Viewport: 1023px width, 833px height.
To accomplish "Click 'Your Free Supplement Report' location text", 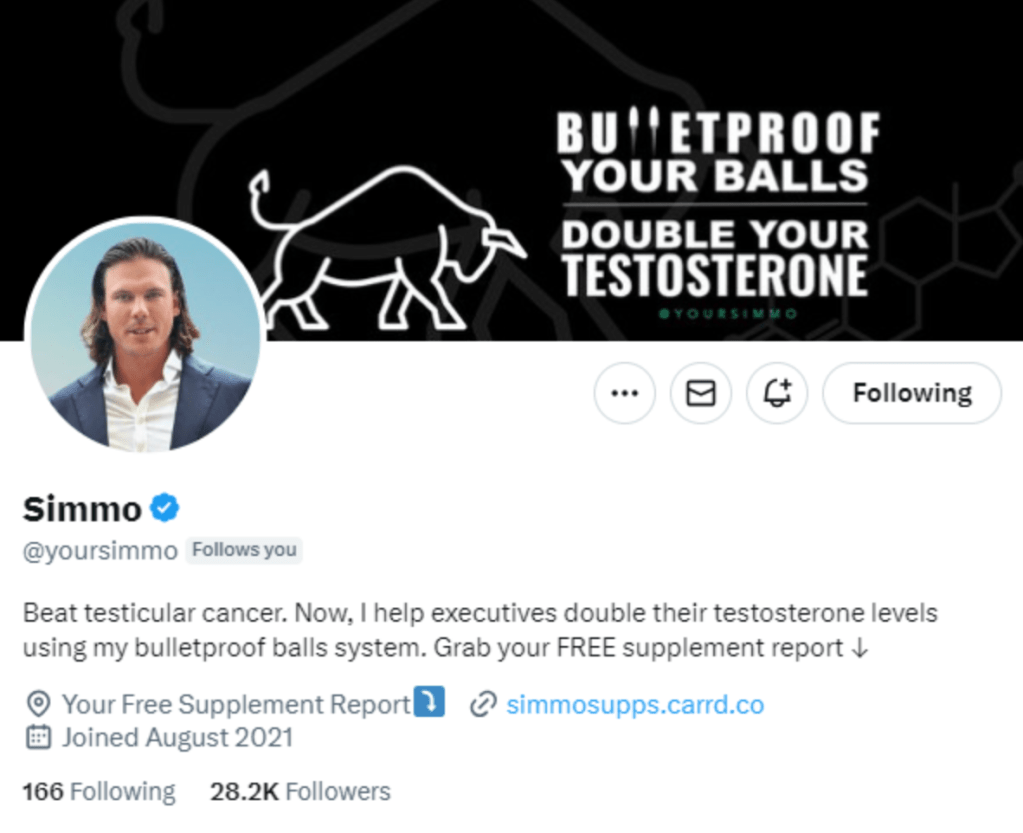I will [x=236, y=704].
